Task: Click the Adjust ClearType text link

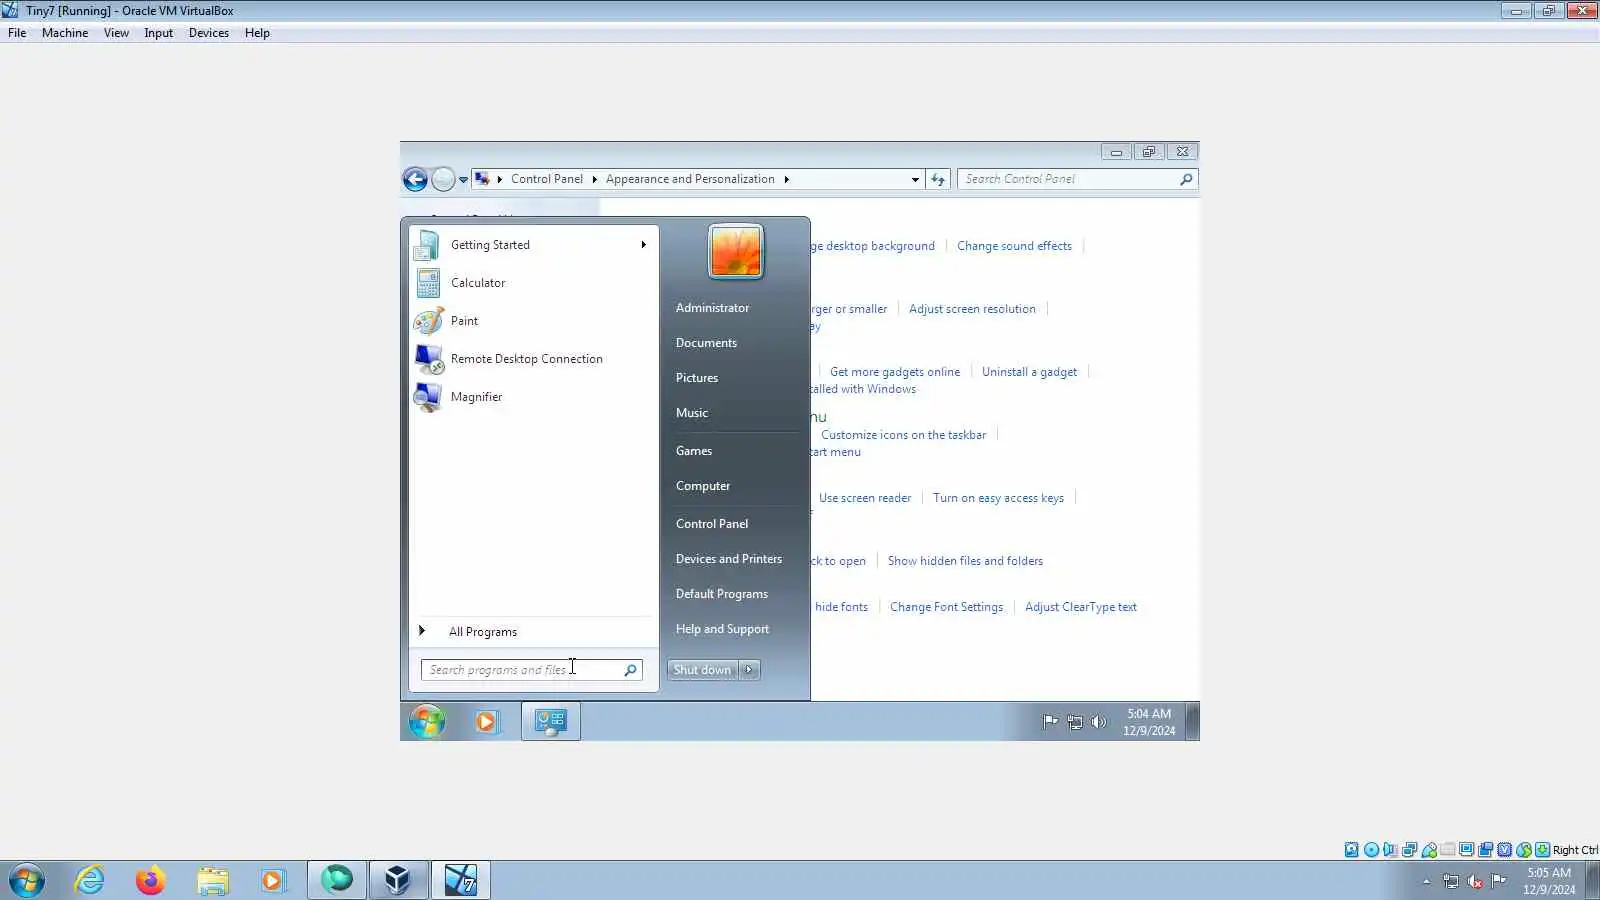Action: (x=1081, y=607)
